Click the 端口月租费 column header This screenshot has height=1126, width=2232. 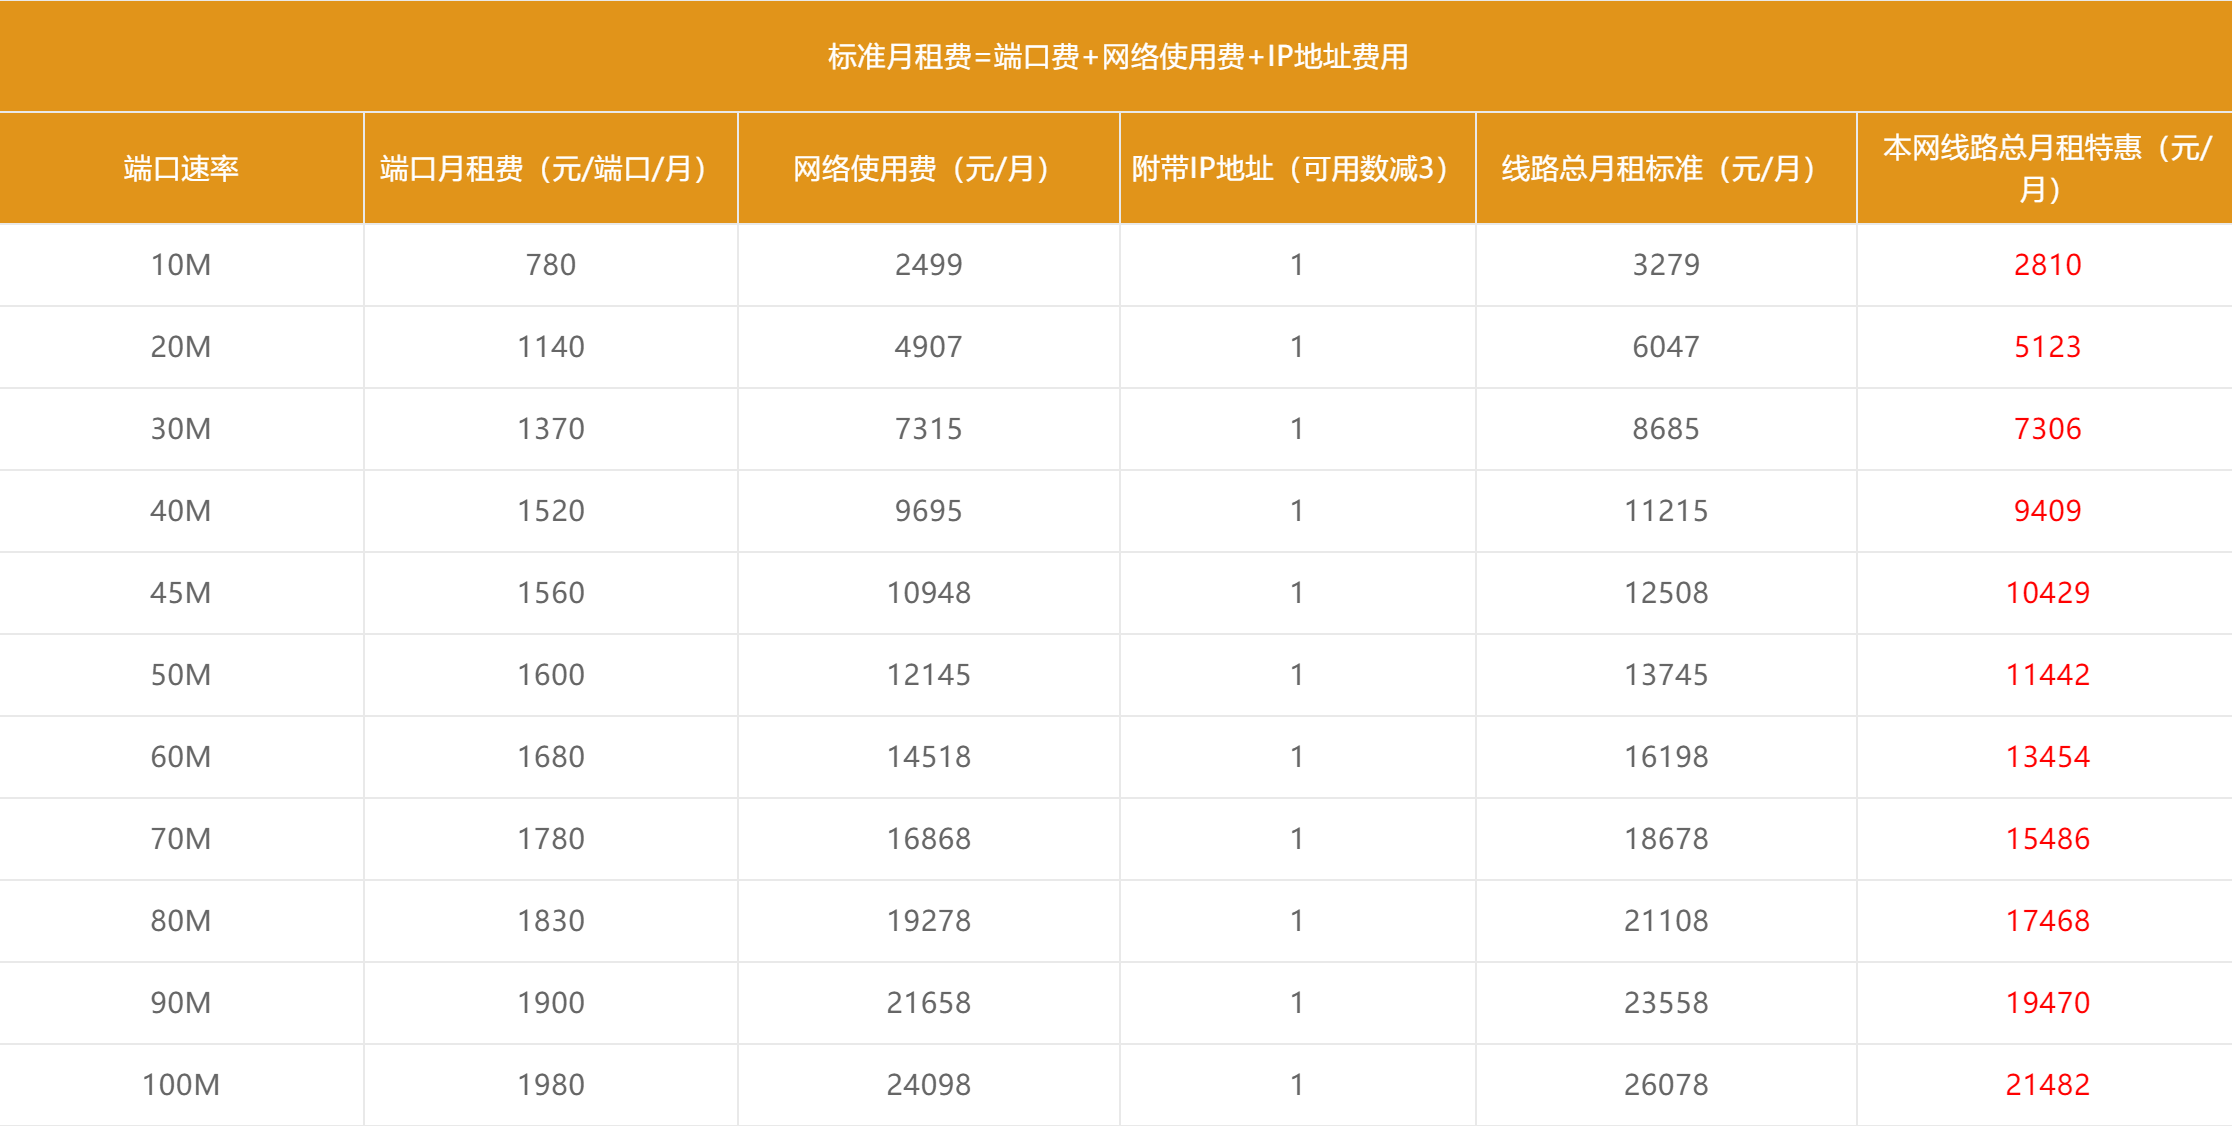(549, 168)
